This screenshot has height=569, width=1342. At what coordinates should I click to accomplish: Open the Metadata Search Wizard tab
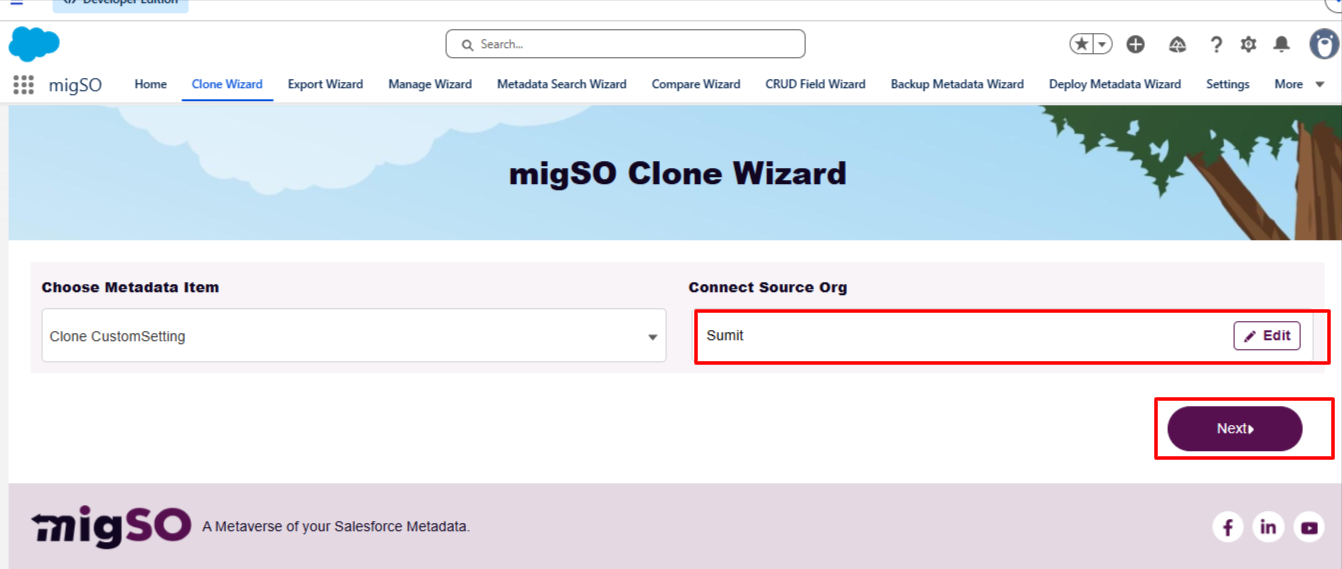coord(562,84)
